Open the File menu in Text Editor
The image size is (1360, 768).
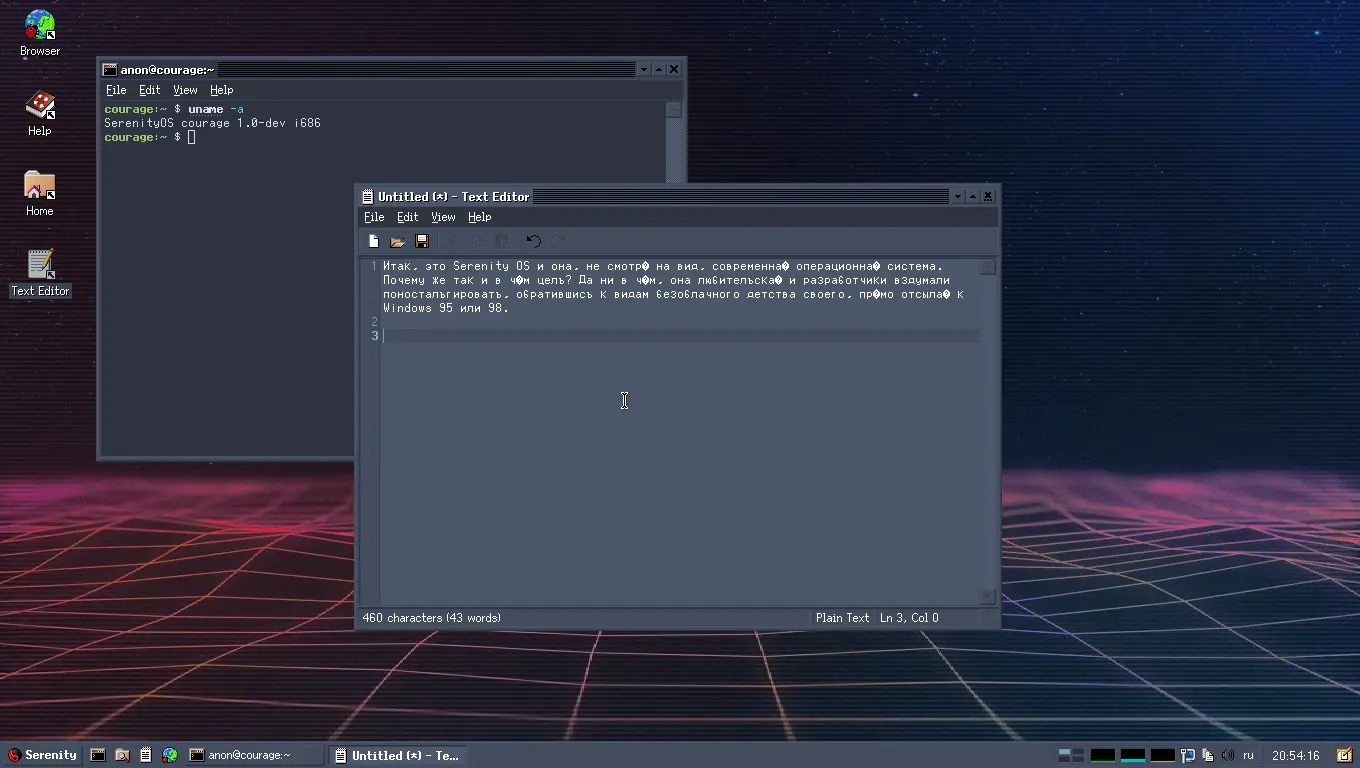pos(374,217)
